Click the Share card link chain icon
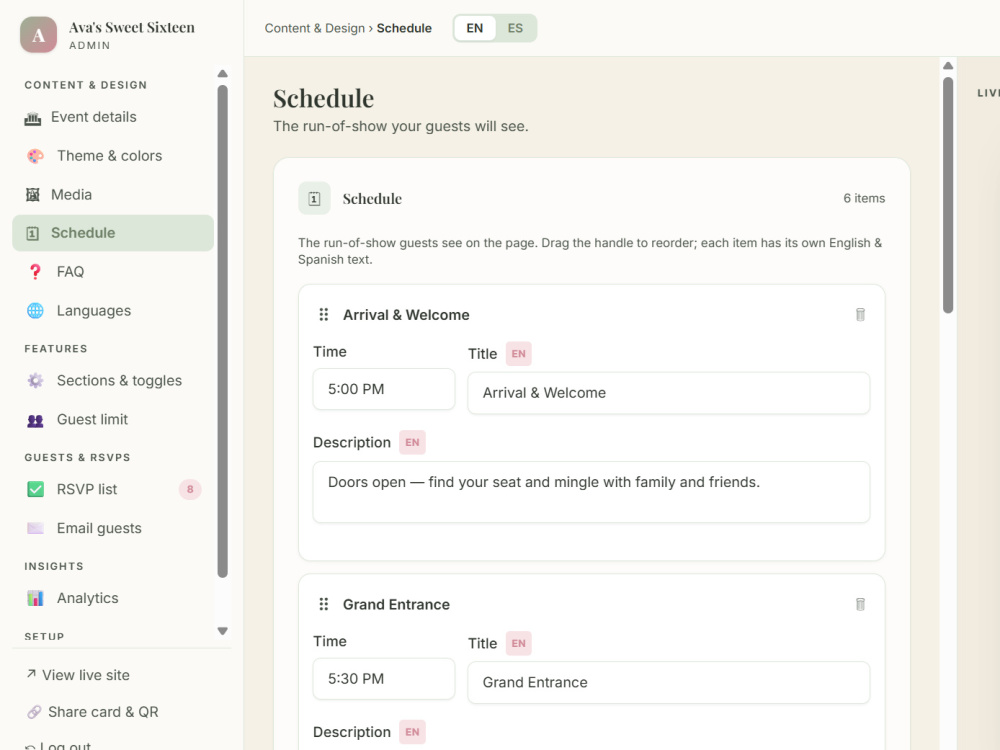The height and width of the screenshot is (750, 1000). pos(34,712)
